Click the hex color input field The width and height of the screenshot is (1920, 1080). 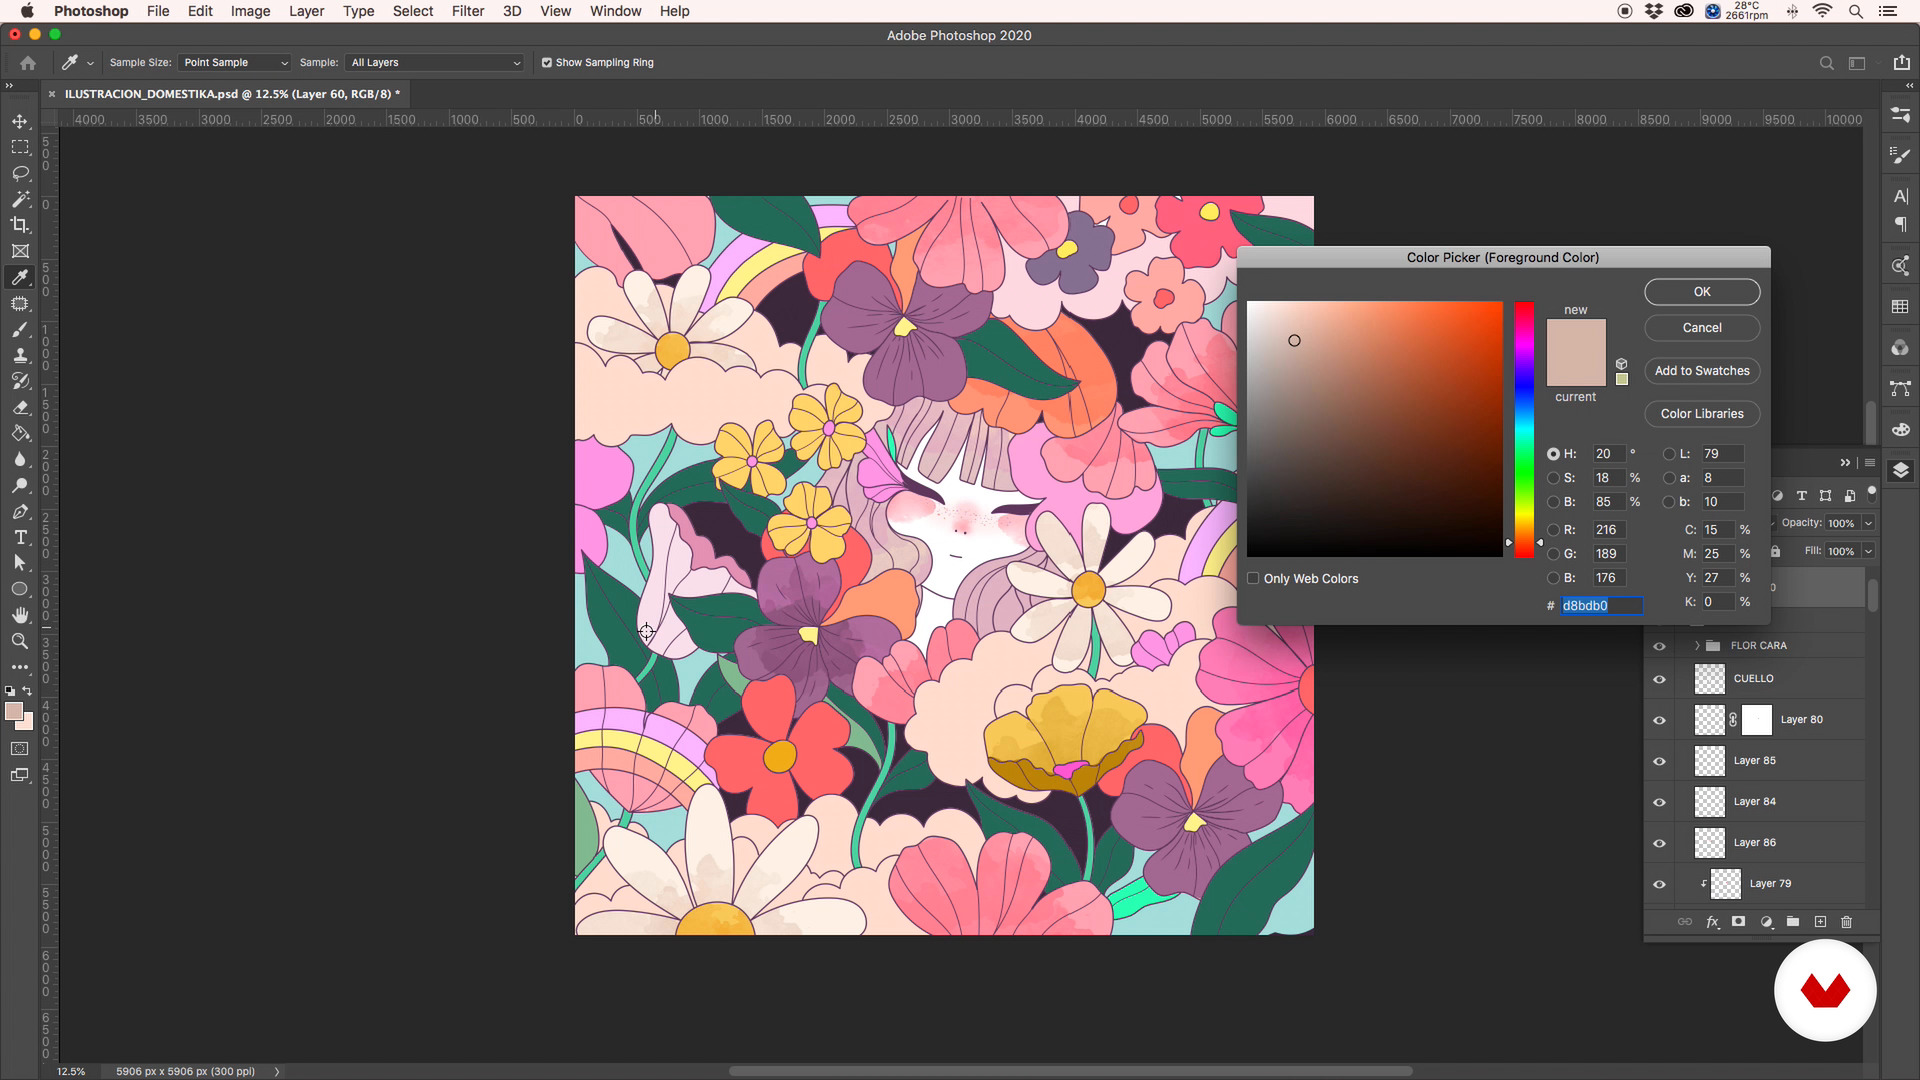point(1601,606)
